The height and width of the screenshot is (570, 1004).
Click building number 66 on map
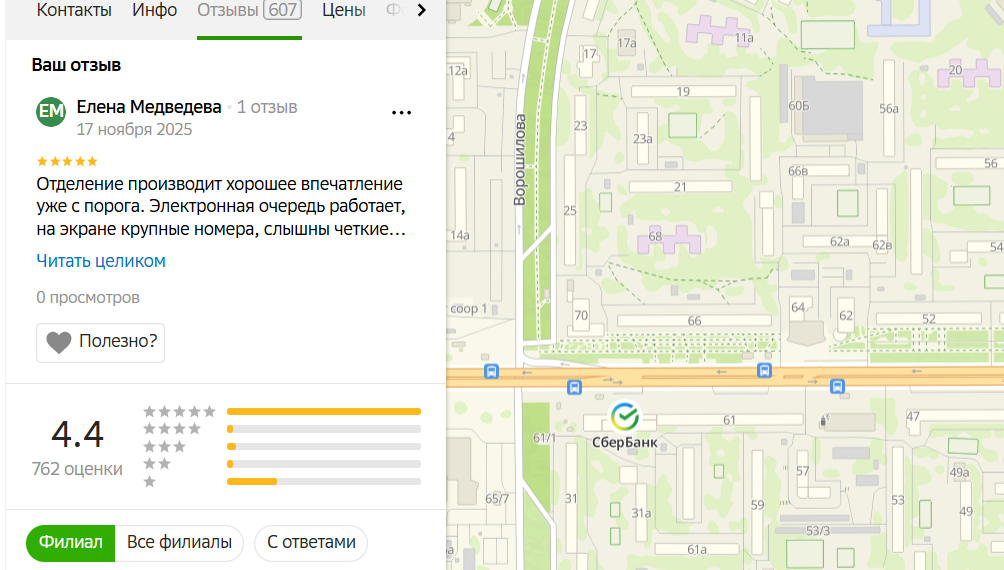[x=694, y=321]
